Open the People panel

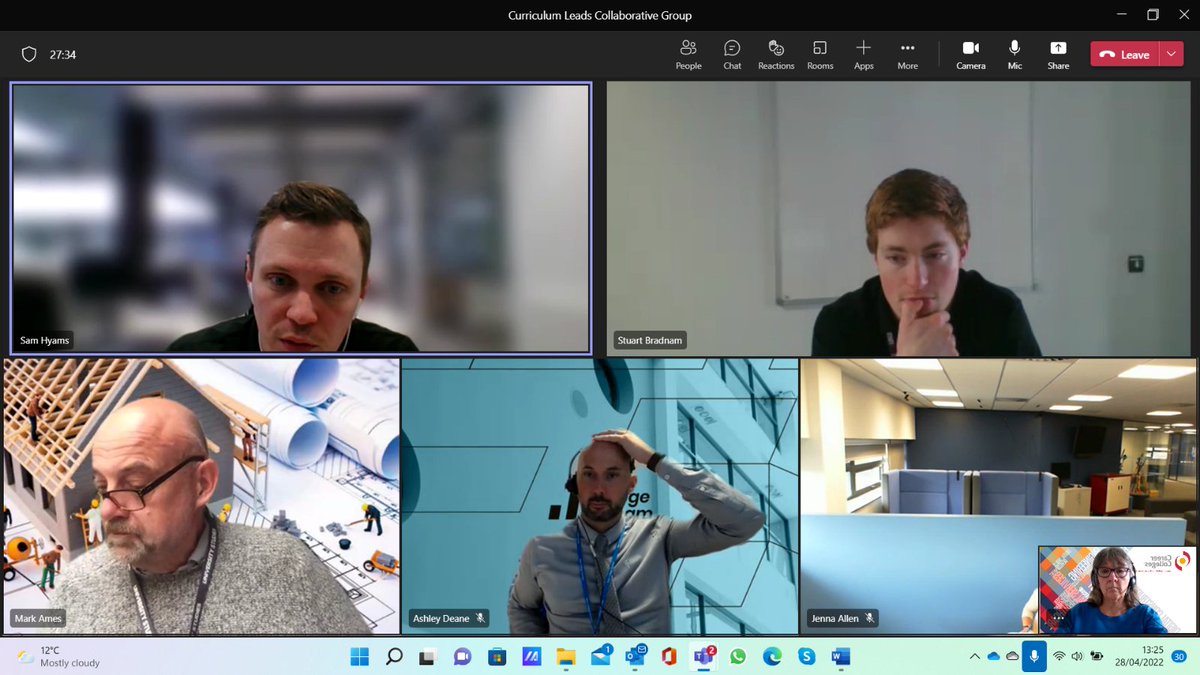coord(688,54)
